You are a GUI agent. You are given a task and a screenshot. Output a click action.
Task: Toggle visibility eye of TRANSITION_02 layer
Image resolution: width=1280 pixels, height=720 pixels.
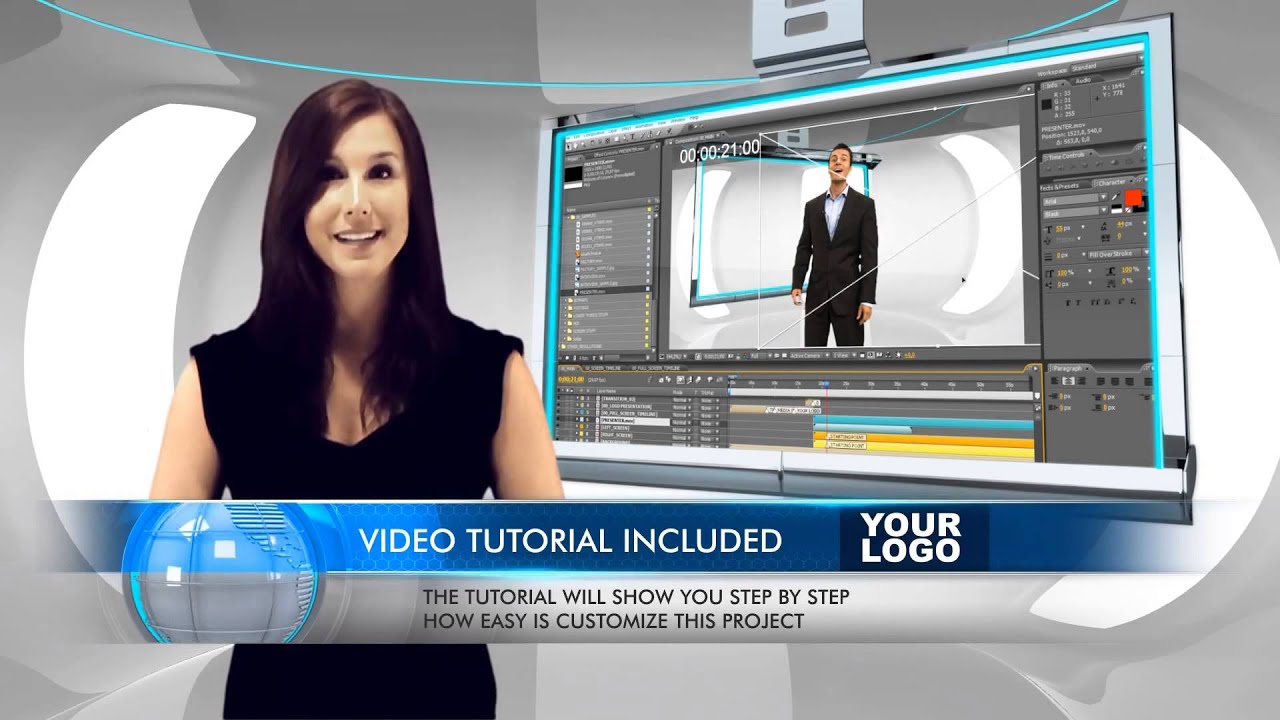click(x=559, y=400)
